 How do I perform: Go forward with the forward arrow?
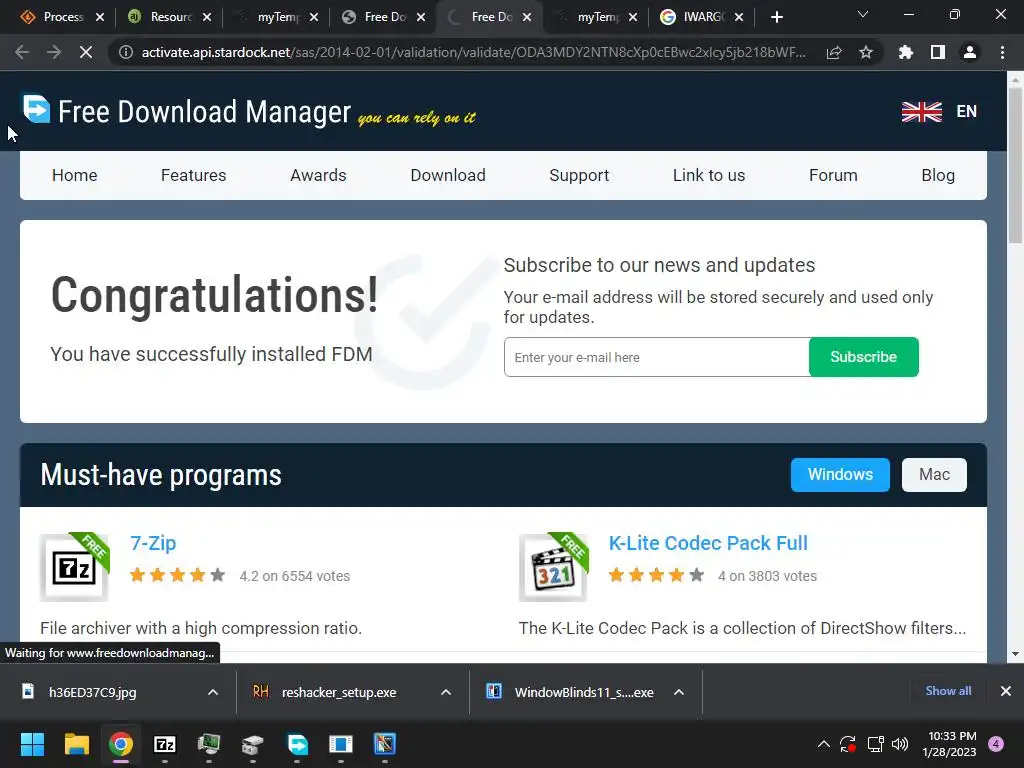54,52
